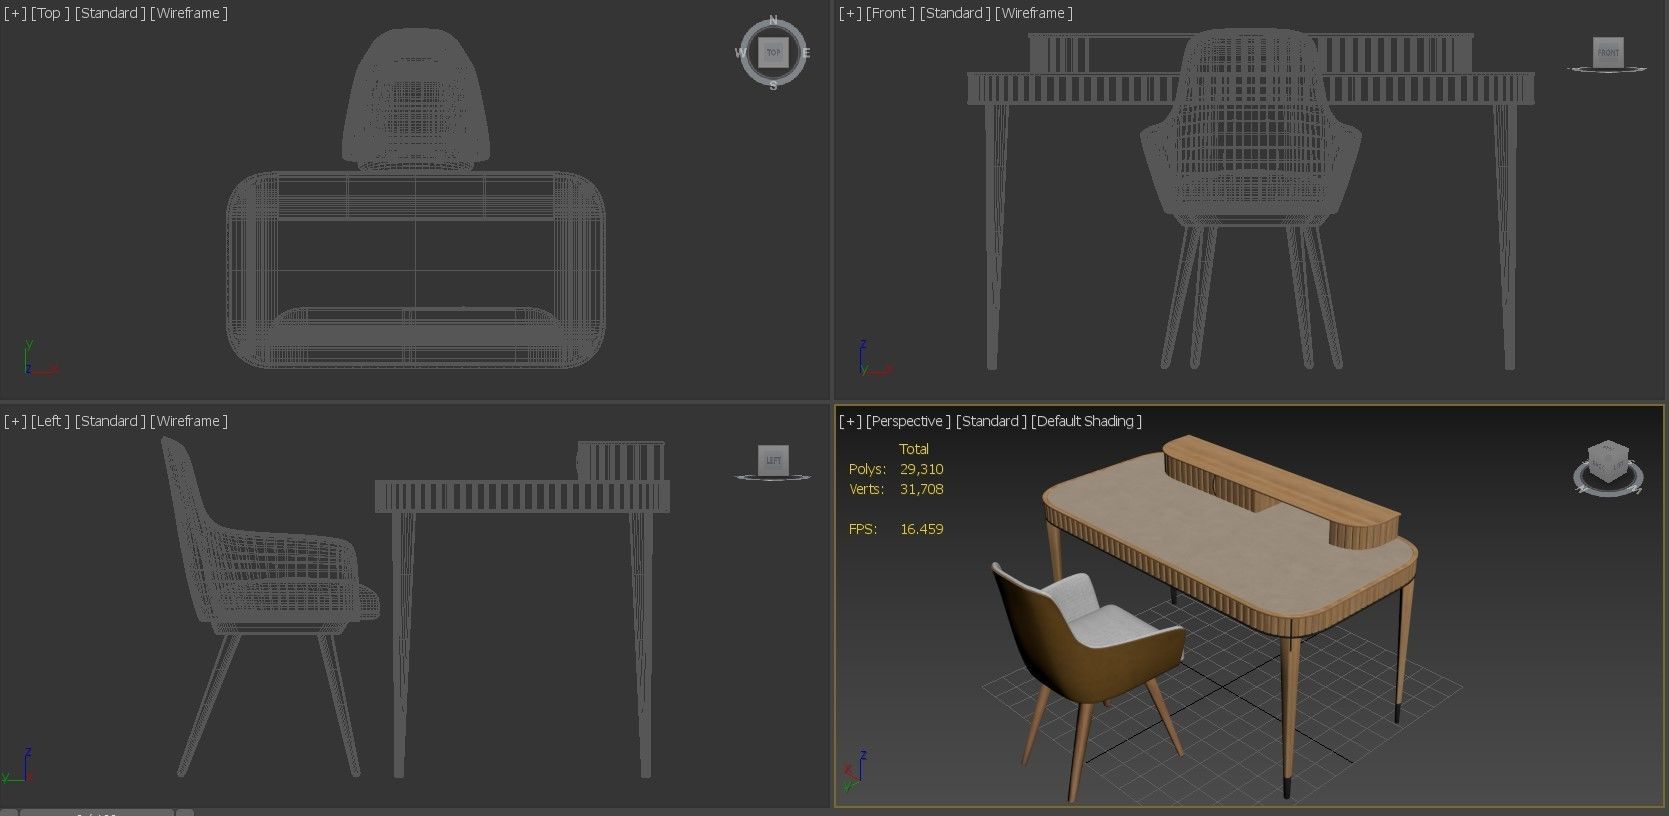Open the [Wireframe] shading menu in the Top viewport
The image size is (1669, 816).
[189, 13]
